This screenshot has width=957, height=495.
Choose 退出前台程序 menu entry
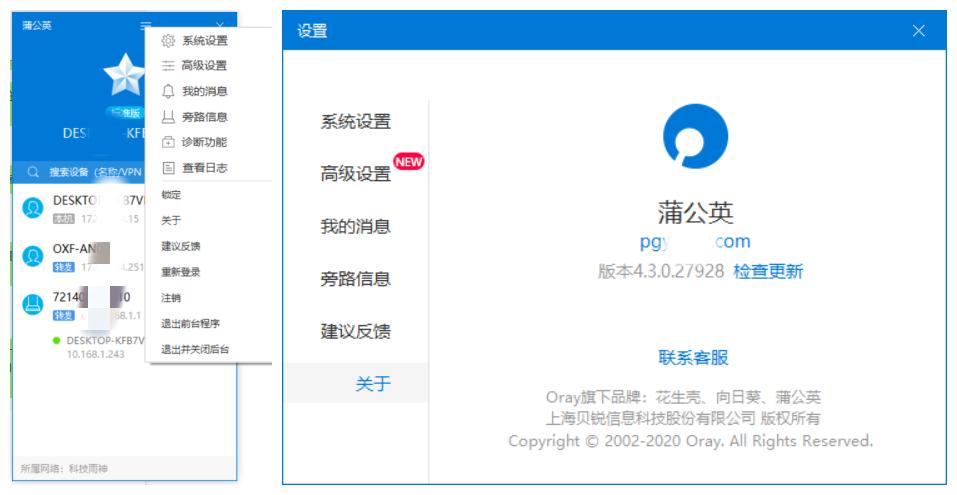[x=190, y=323]
